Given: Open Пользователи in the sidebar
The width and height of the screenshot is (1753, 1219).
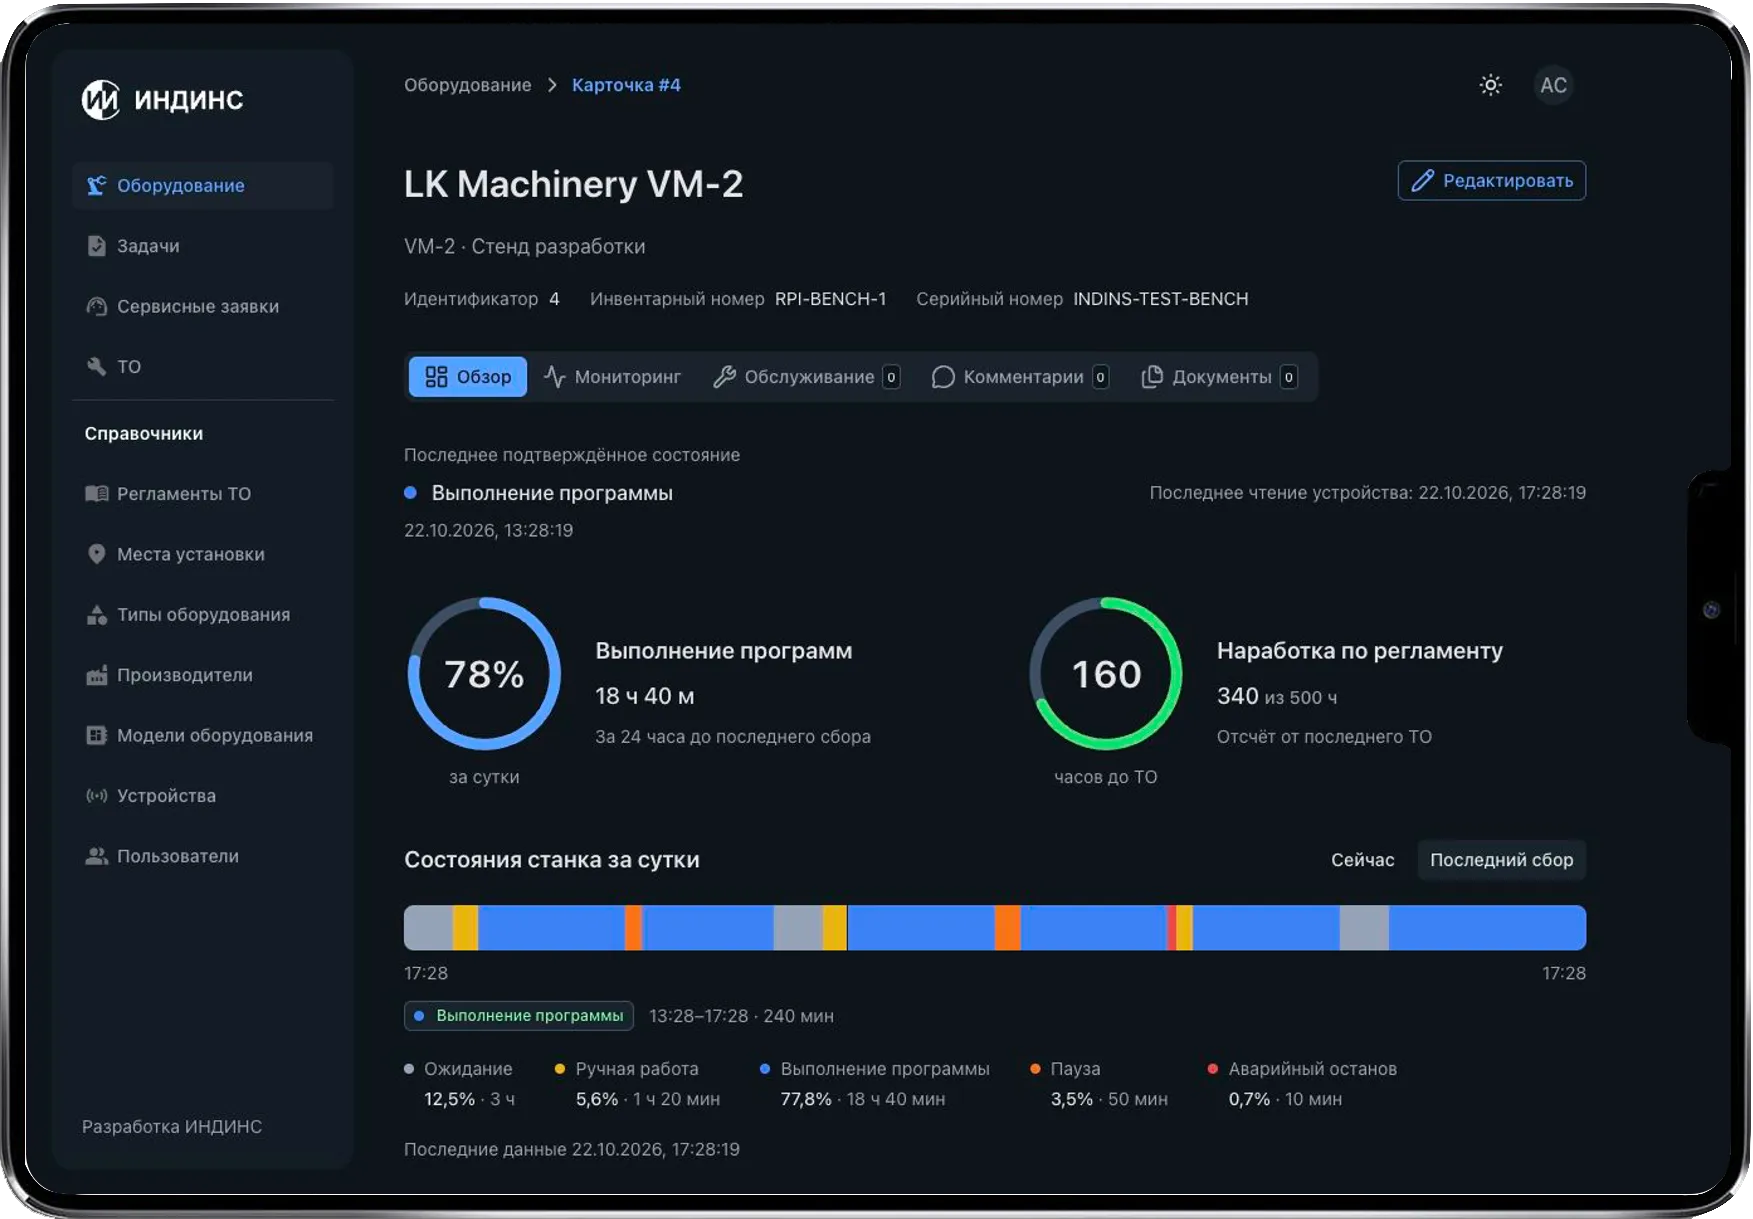Looking at the screenshot, I should tap(203, 856).
